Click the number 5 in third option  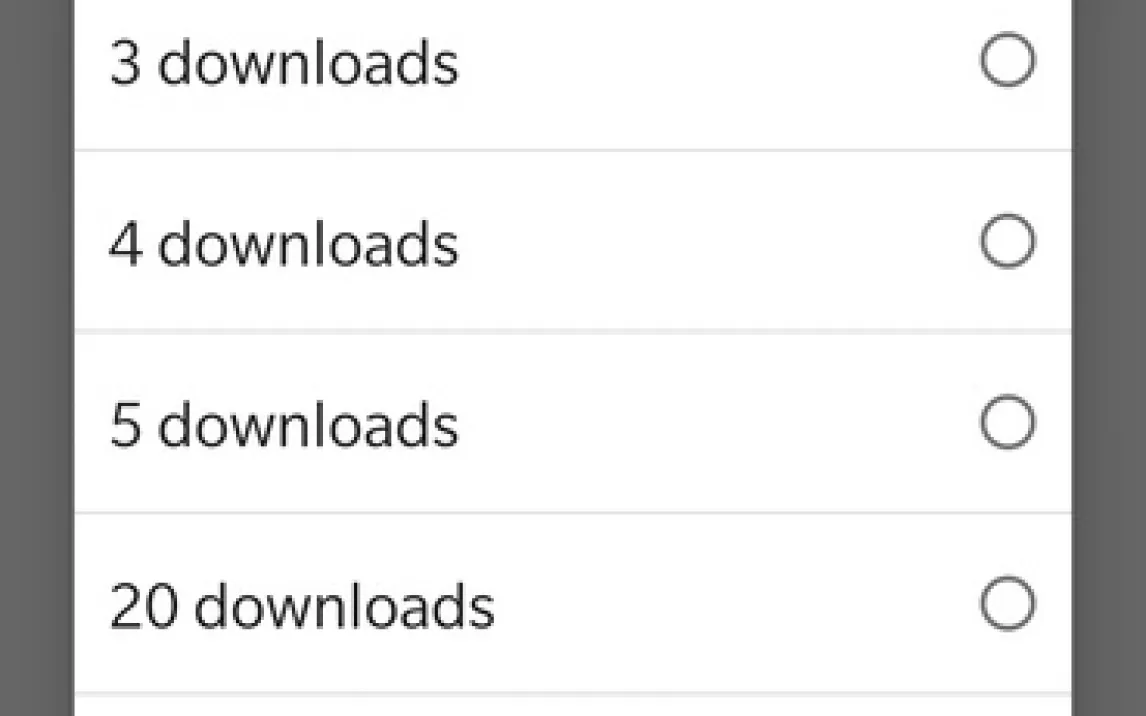pyautogui.click(x=125, y=425)
